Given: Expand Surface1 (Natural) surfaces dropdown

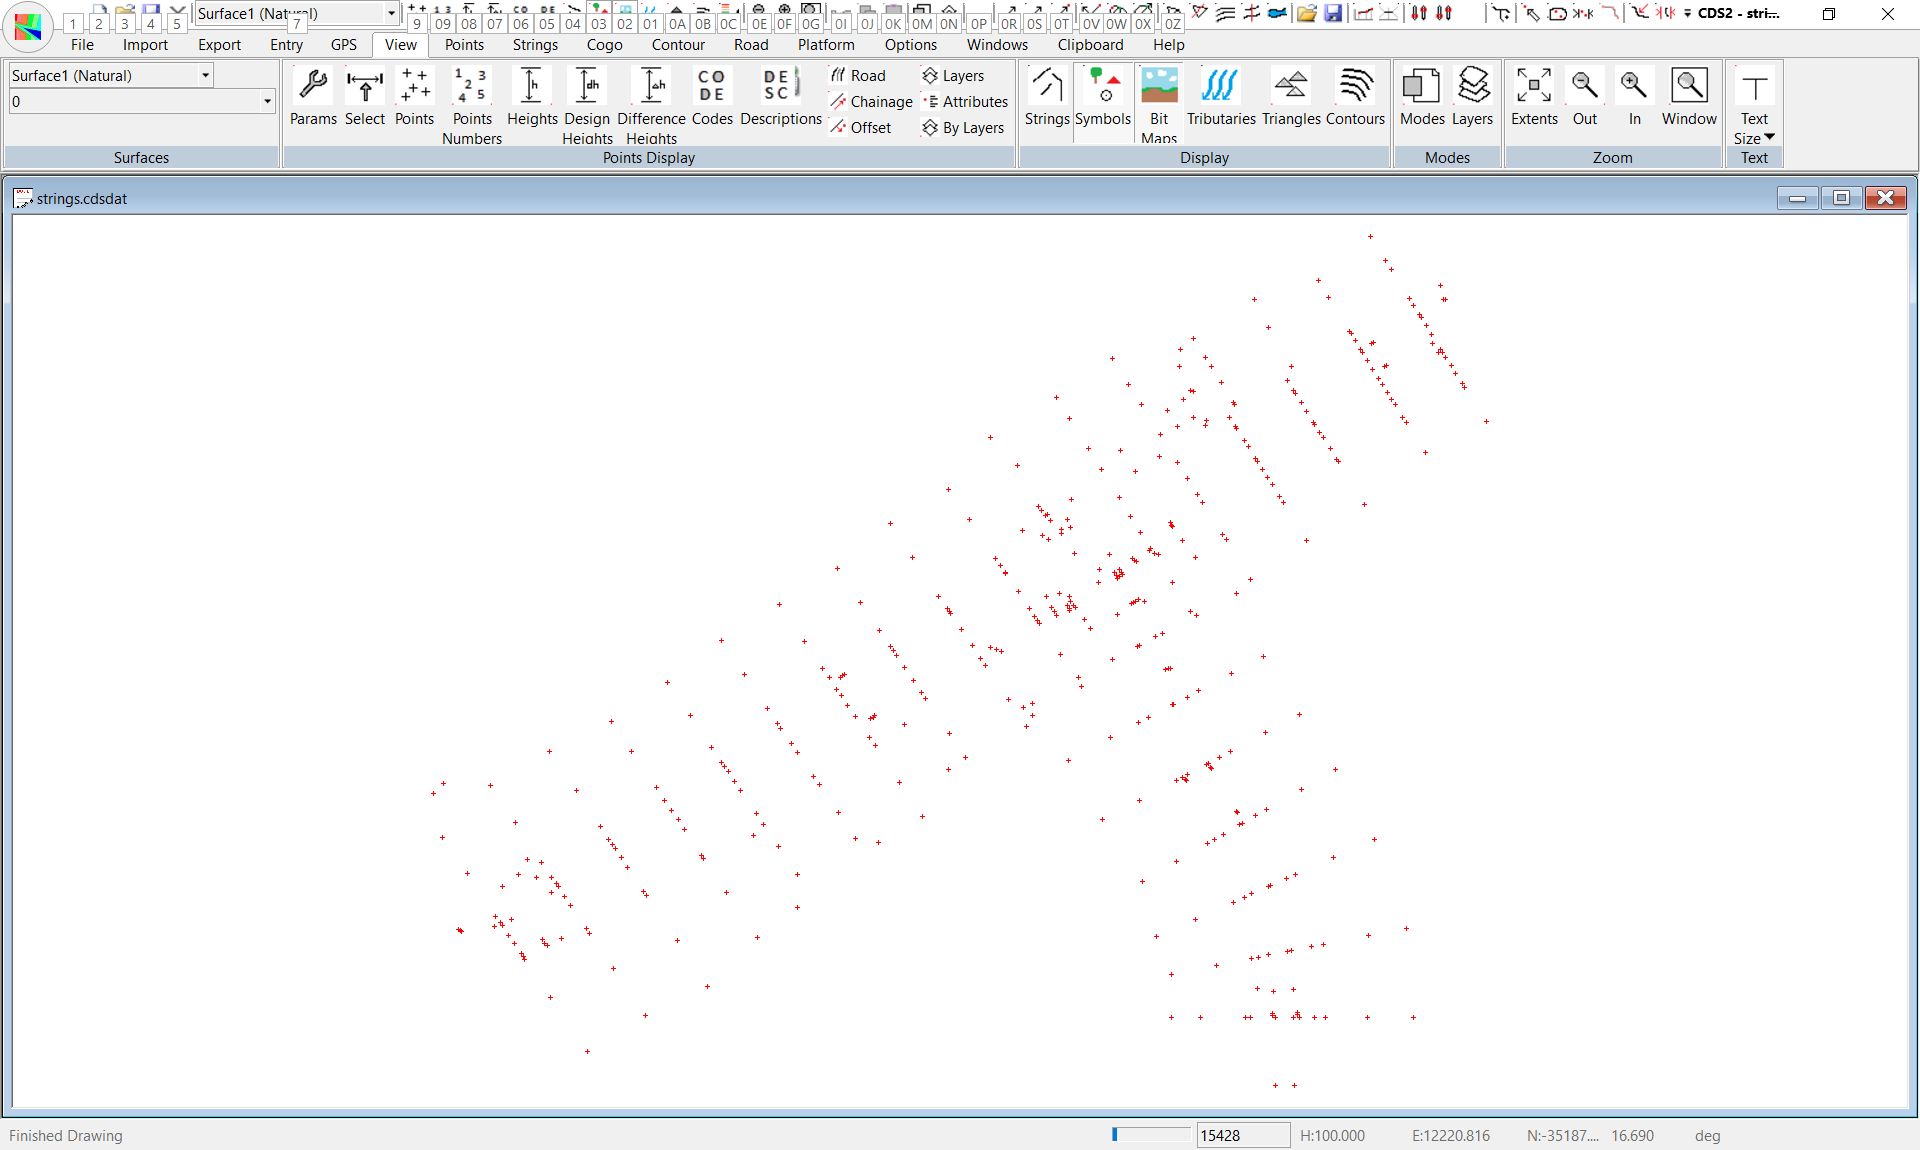Looking at the screenshot, I should [x=205, y=75].
